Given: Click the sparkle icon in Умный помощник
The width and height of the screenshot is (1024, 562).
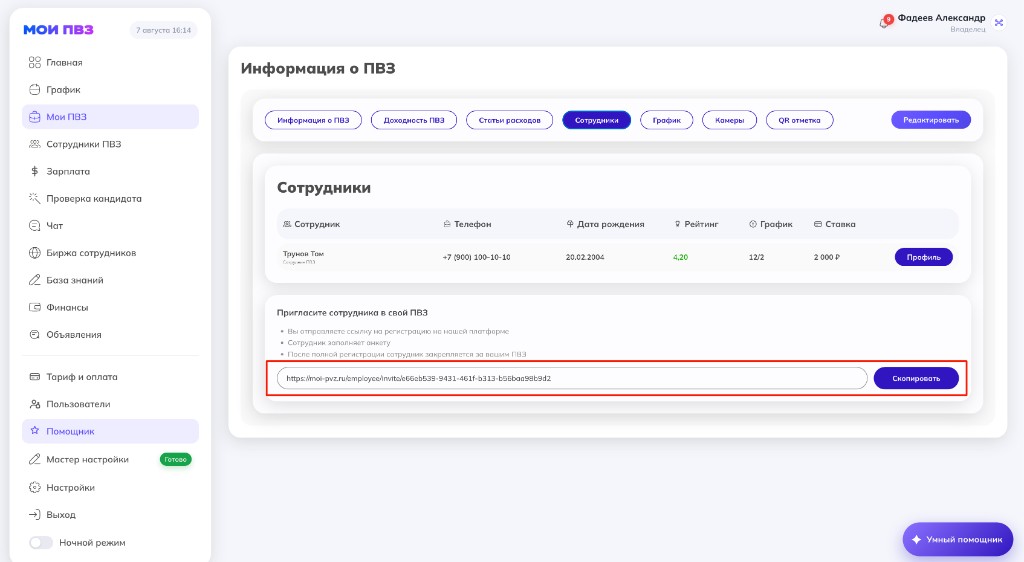Looking at the screenshot, I should 916,540.
